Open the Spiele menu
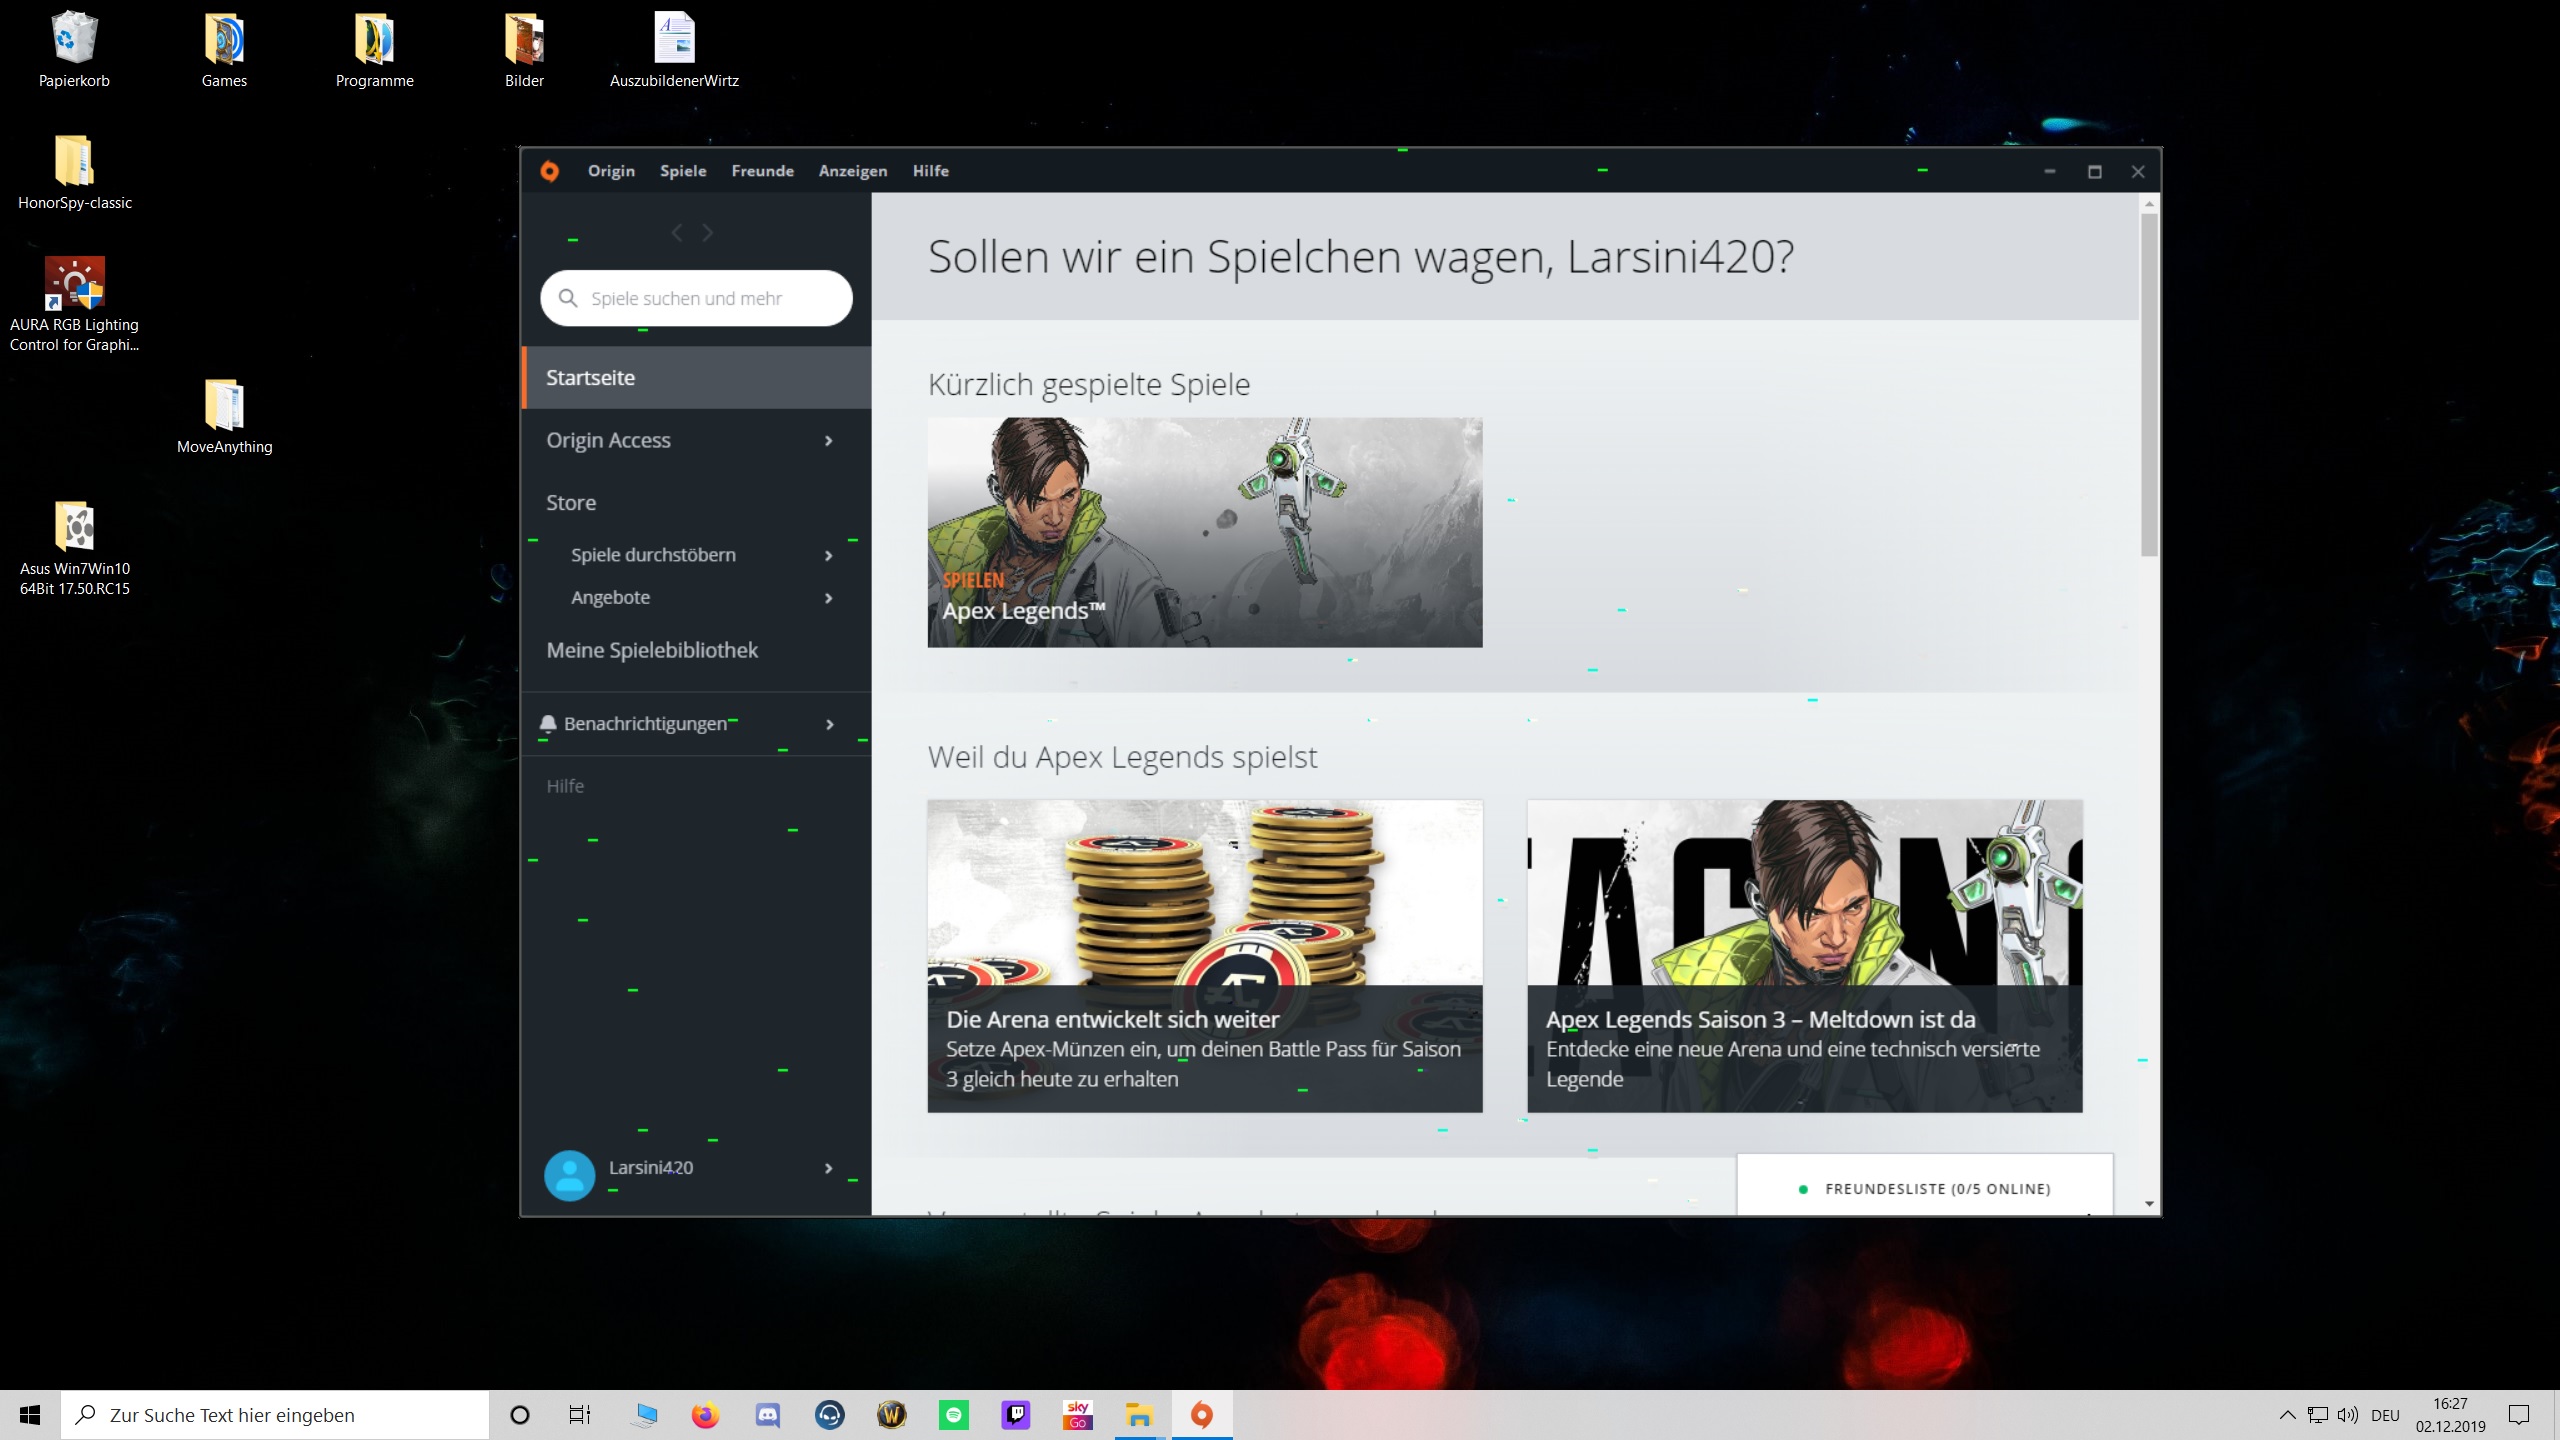The width and height of the screenshot is (2560, 1440). (x=683, y=171)
